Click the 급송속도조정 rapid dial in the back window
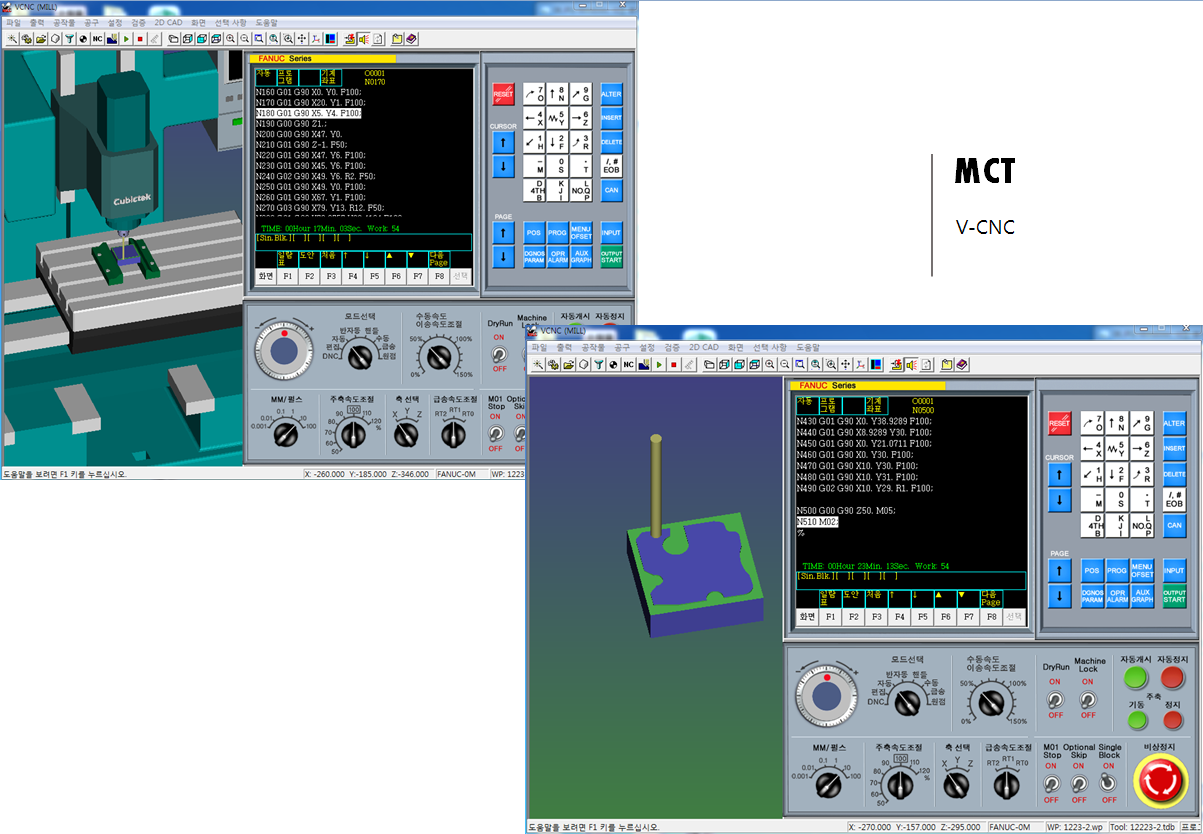The height and width of the screenshot is (834, 1203). [454, 435]
